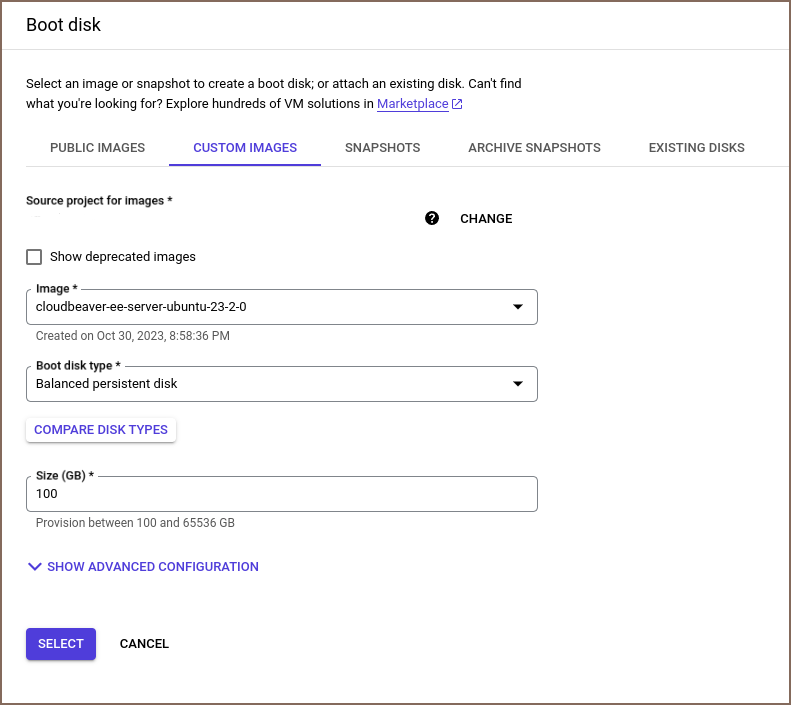Viewport: 791px width, 705px height.
Task: Cancel the boot disk dialog
Action: tap(144, 644)
